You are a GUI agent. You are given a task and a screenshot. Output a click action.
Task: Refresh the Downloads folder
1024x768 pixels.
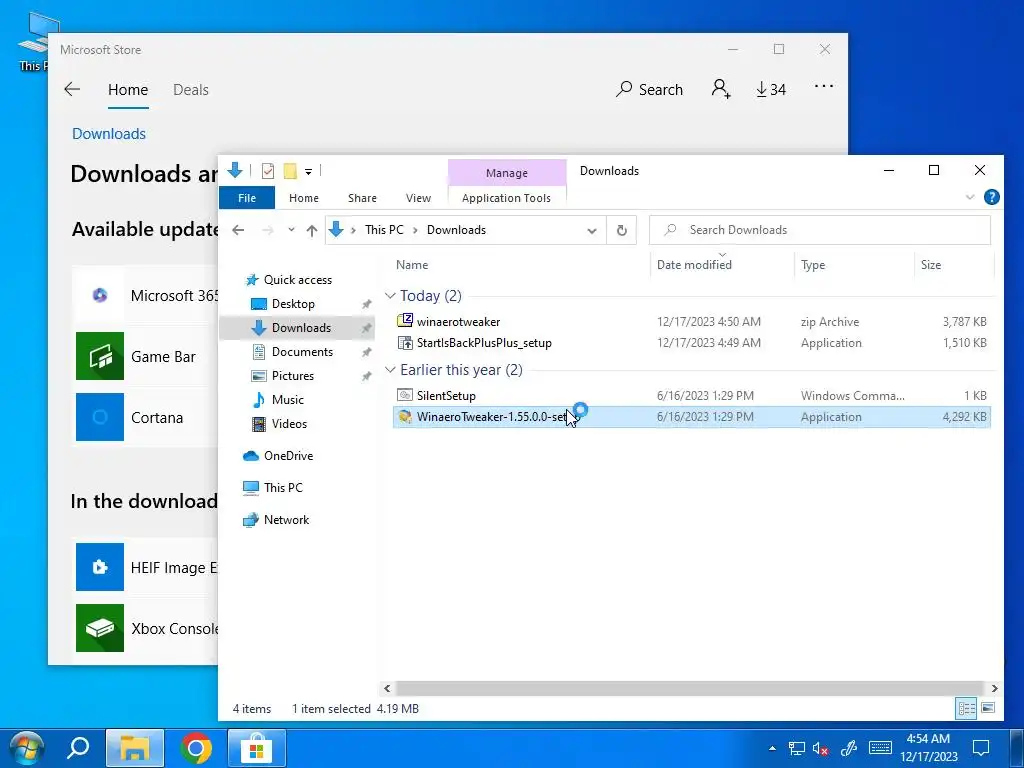pos(622,230)
